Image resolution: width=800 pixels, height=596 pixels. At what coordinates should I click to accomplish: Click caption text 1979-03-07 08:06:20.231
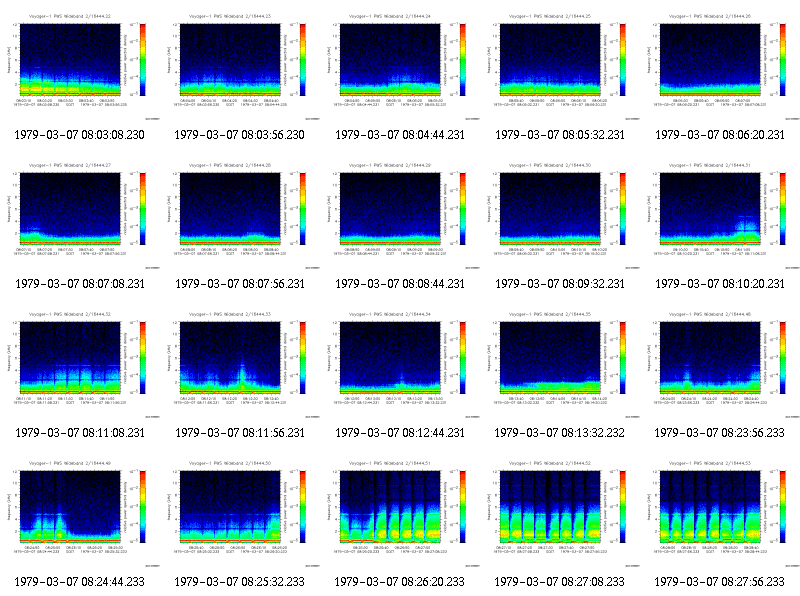(x=720, y=135)
